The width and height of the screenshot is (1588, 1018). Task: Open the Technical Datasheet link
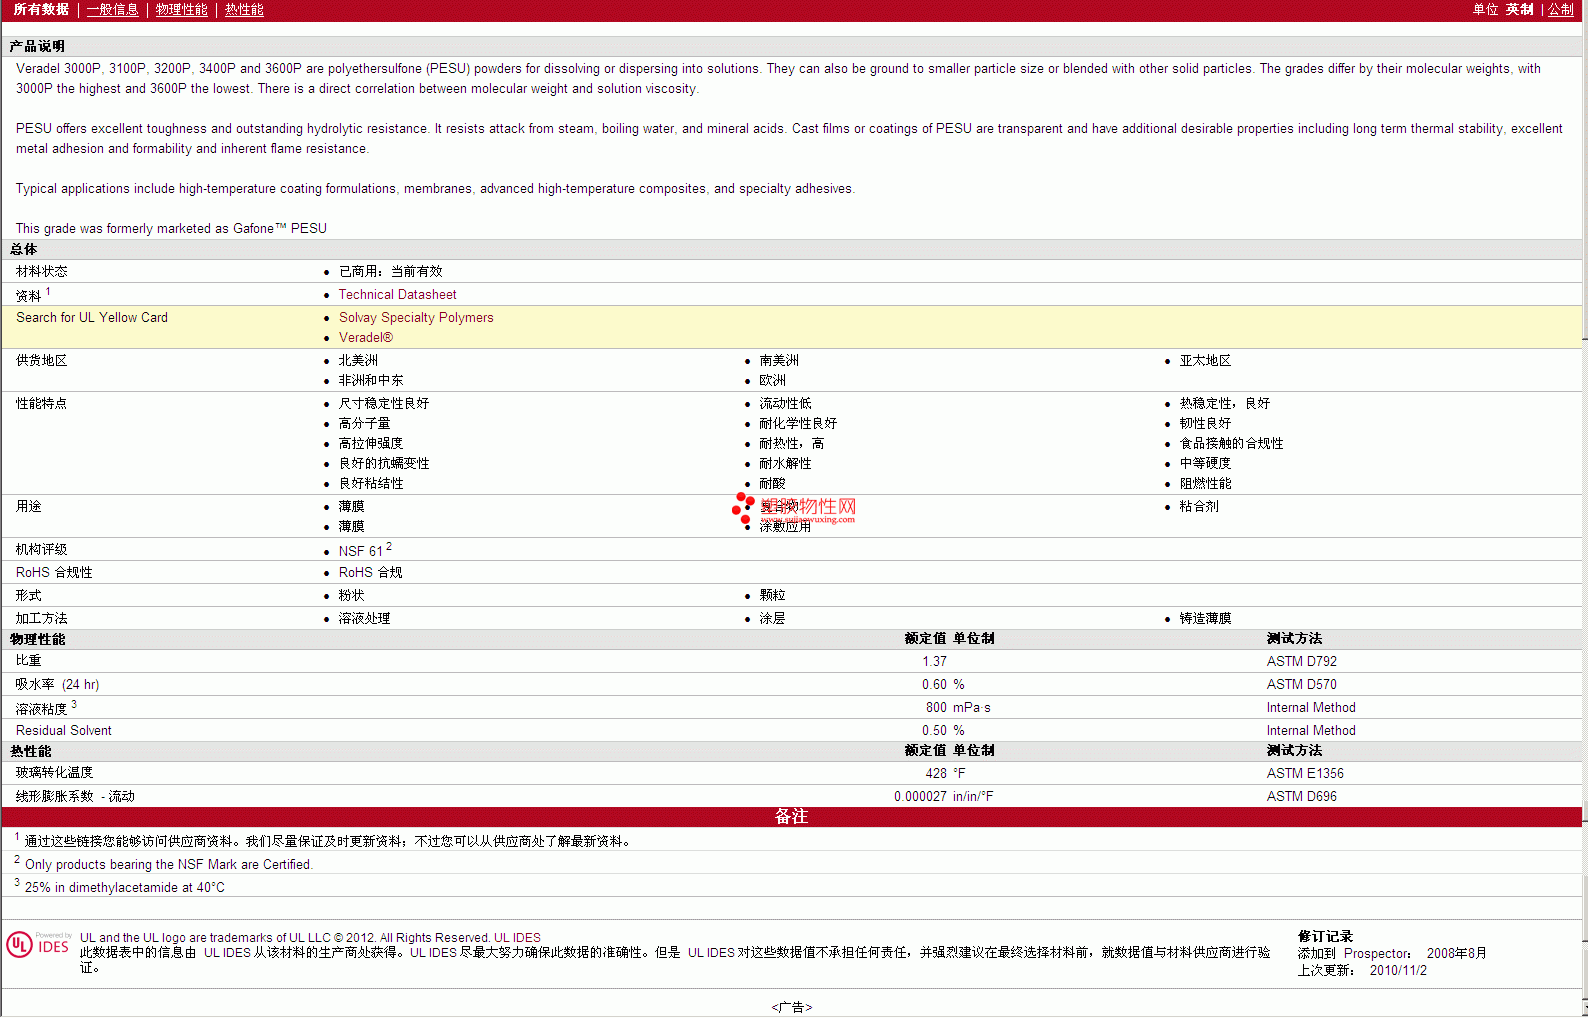pos(397,294)
